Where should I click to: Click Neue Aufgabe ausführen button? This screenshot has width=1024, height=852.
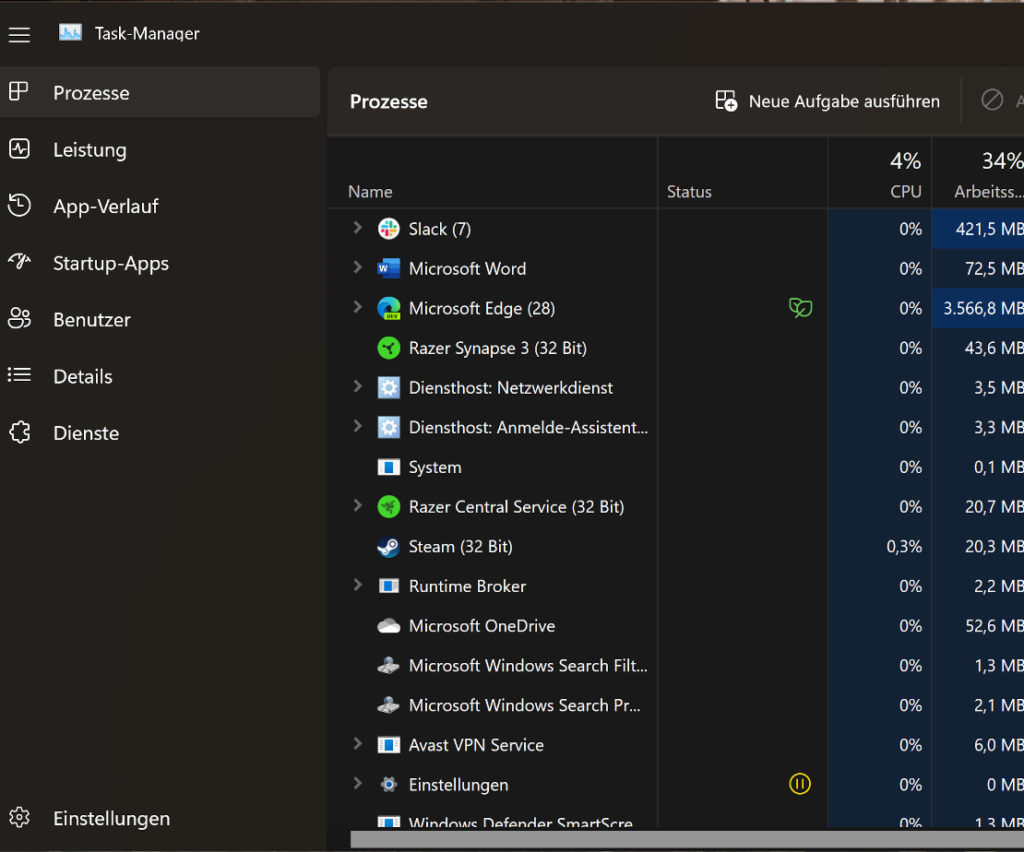click(827, 101)
